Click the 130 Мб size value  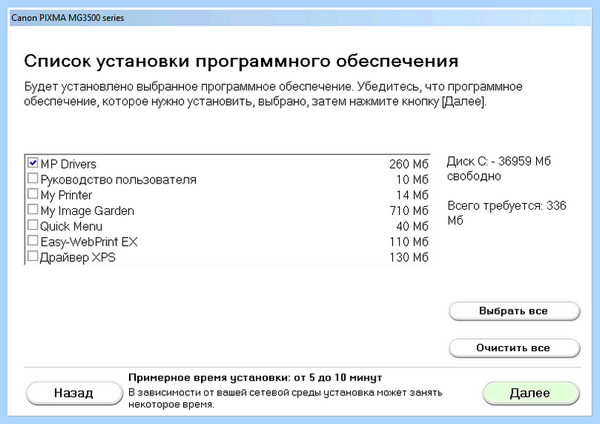pos(409,258)
